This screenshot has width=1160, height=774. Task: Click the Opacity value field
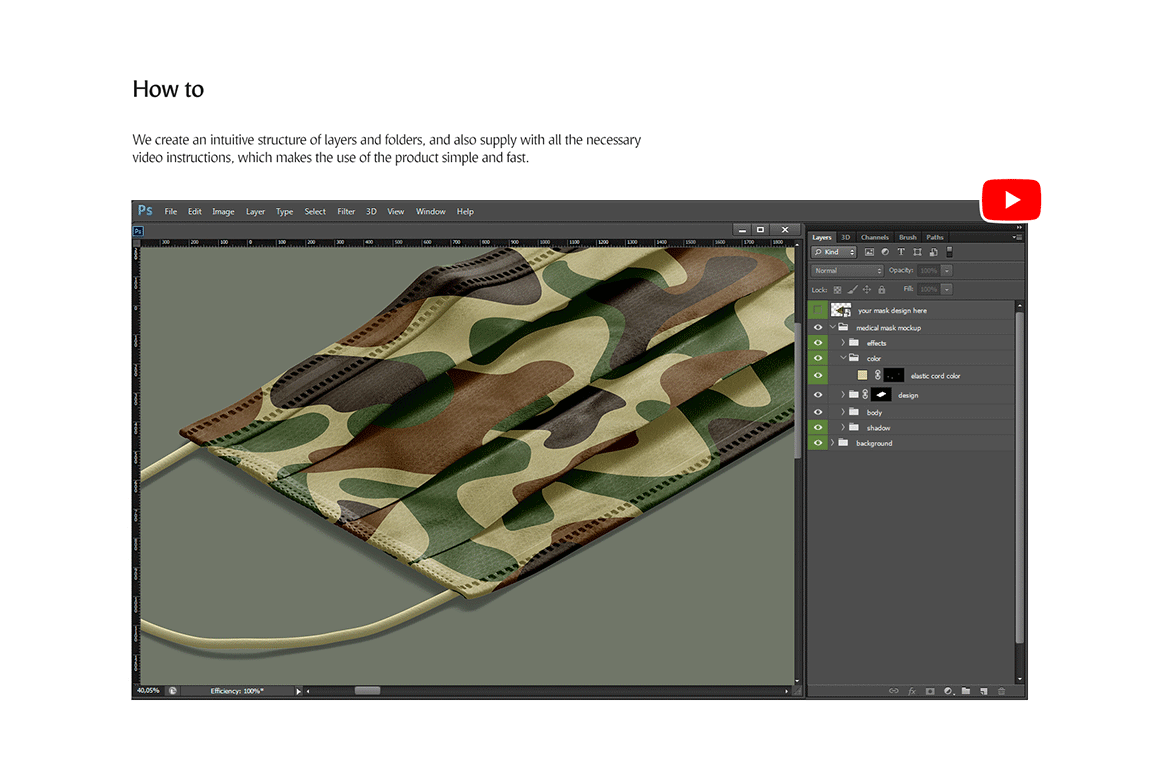click(x=928, y=271)
